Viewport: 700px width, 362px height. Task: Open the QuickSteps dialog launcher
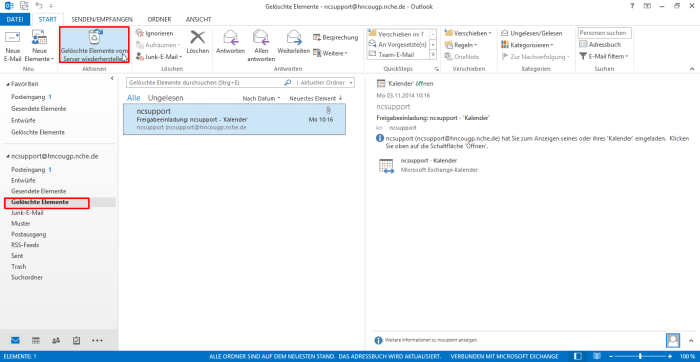pos(436,69)
